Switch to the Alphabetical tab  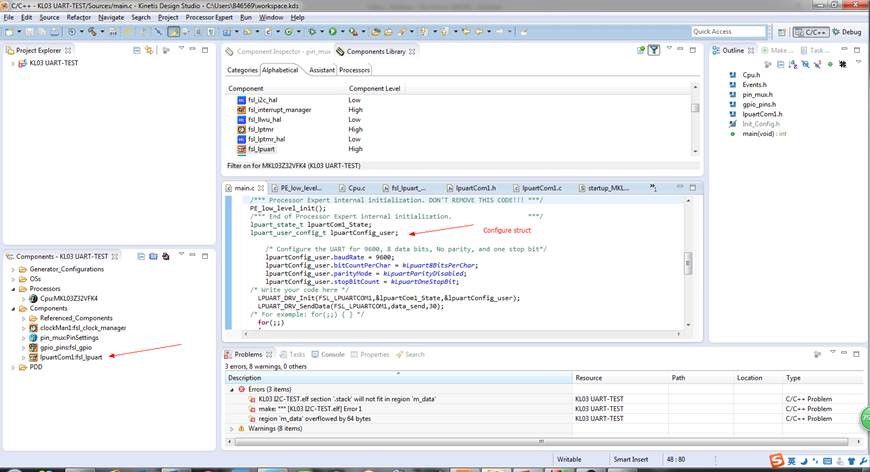[280, 70]
